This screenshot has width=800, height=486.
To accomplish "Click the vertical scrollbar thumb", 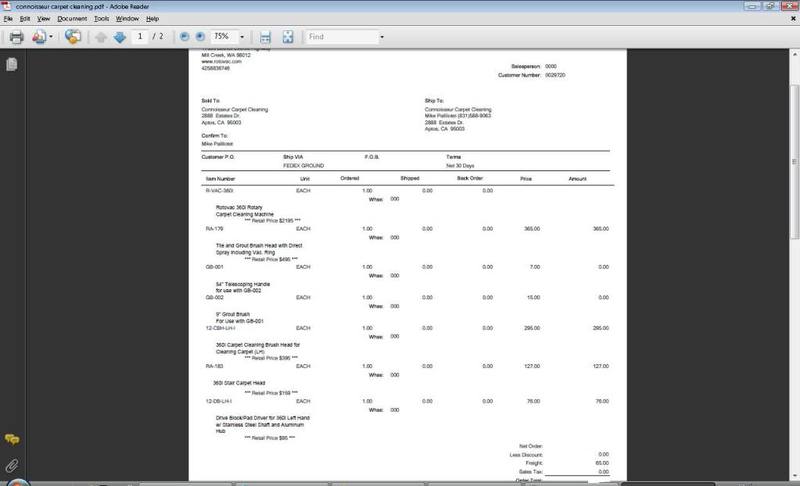I will [794, 162].
